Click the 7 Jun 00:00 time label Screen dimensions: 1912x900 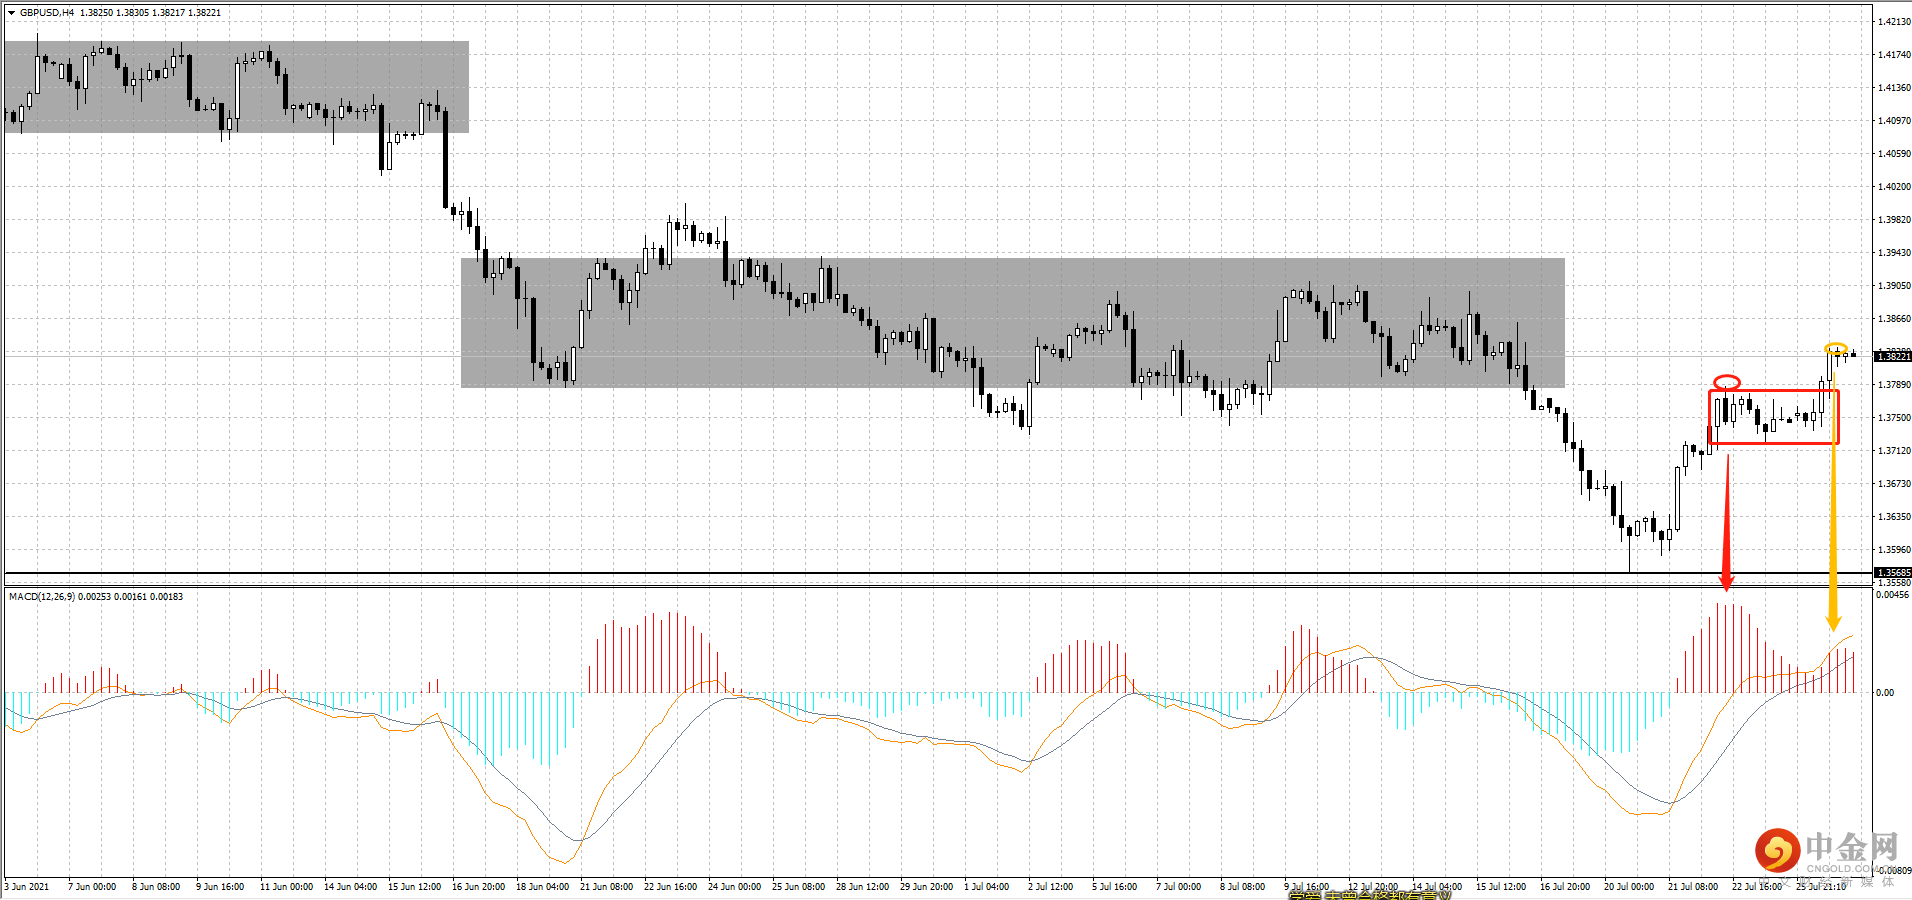point(92,887)
